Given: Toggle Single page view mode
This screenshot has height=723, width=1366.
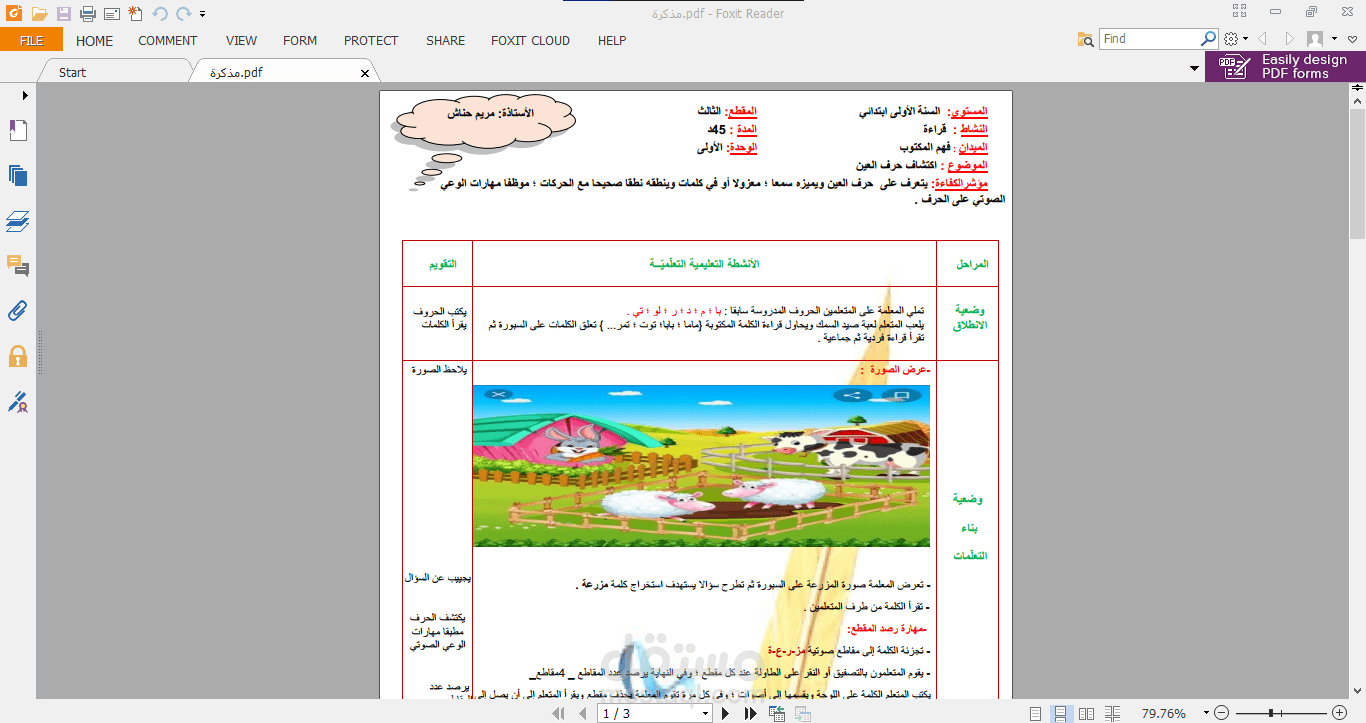Looking at the screenshot, I should 1035,713.
